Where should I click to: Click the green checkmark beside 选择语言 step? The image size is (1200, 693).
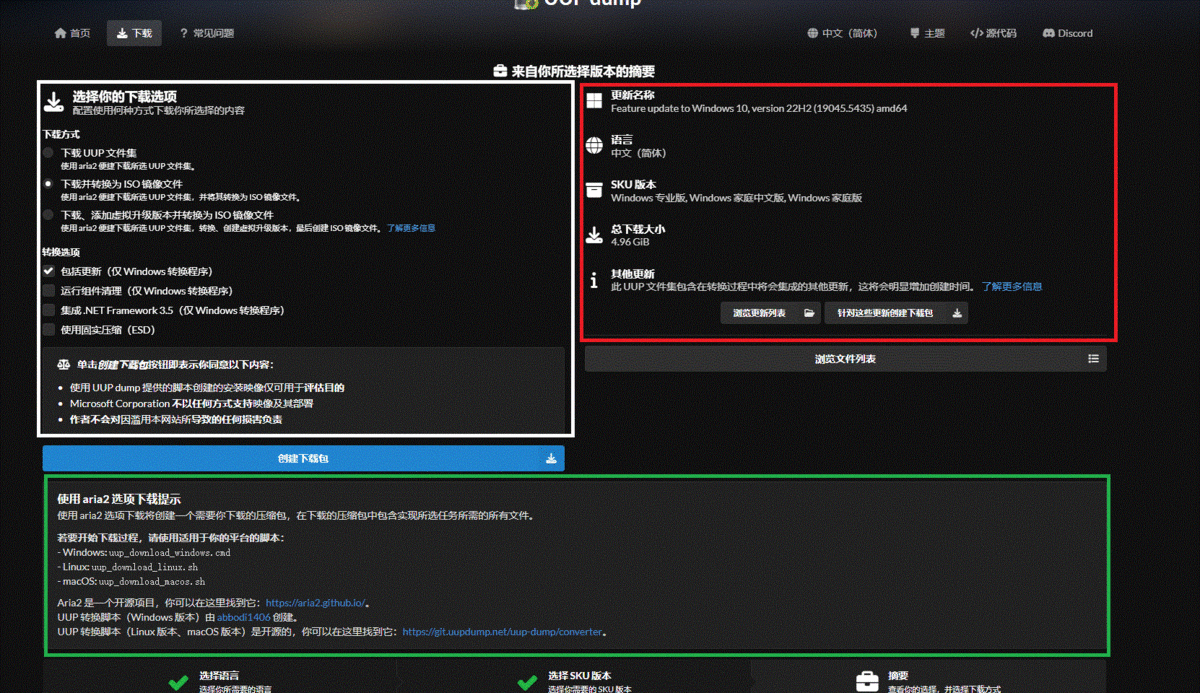[178, 683]
